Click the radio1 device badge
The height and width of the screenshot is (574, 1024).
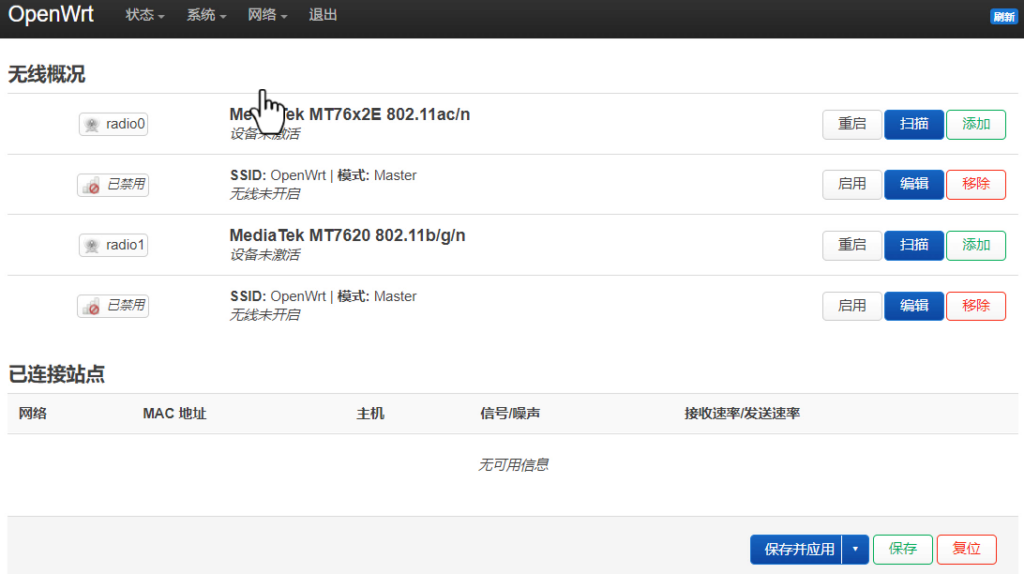tap(114, 245)
